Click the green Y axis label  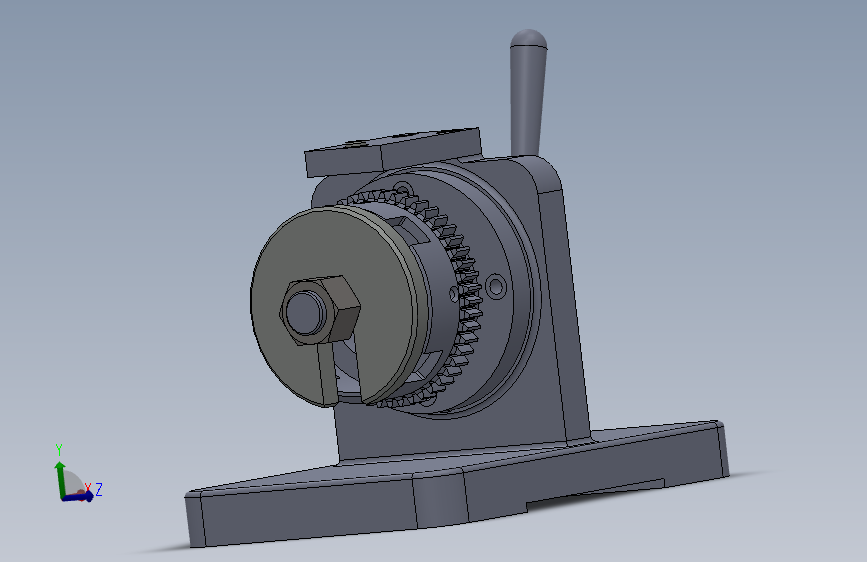click(59, 450)
